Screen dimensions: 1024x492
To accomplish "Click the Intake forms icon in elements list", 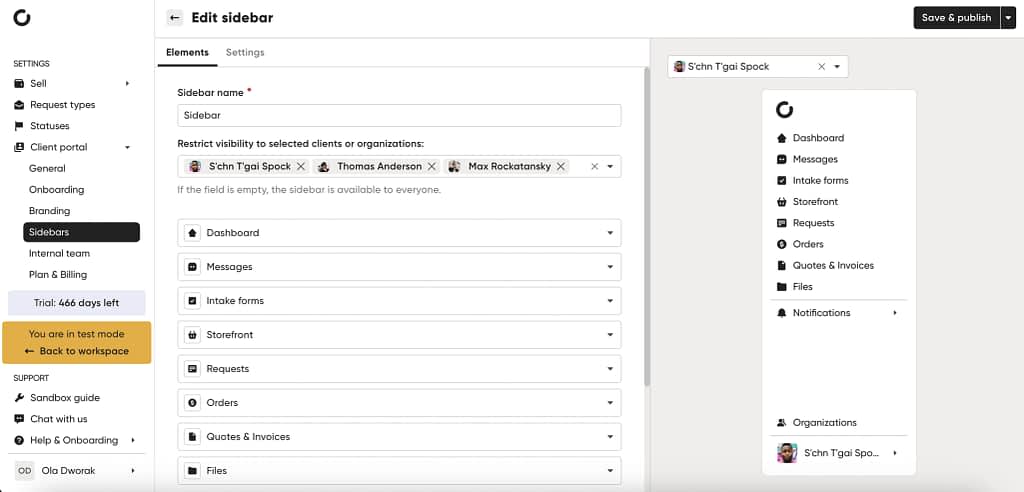I will (x=192, y=301).
